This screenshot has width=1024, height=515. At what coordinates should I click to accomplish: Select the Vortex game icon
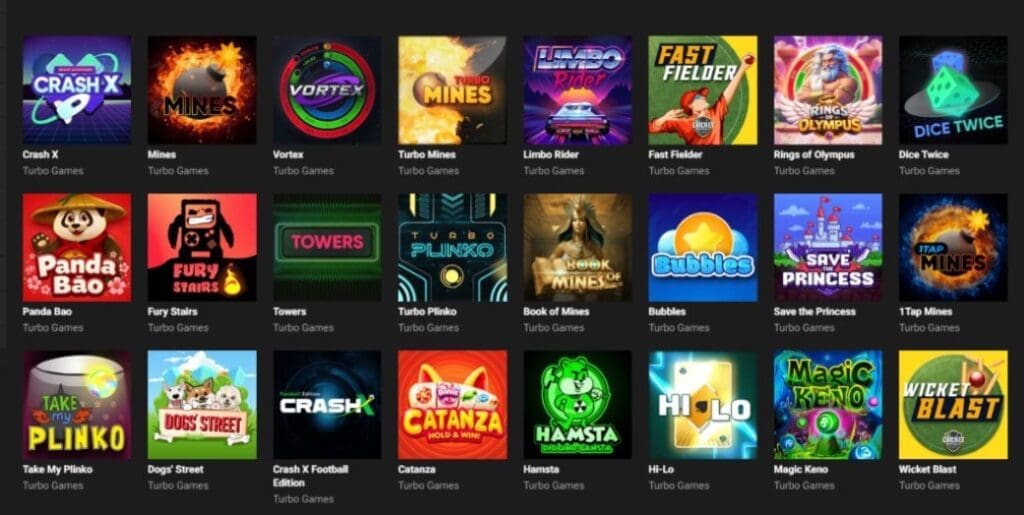327,90
